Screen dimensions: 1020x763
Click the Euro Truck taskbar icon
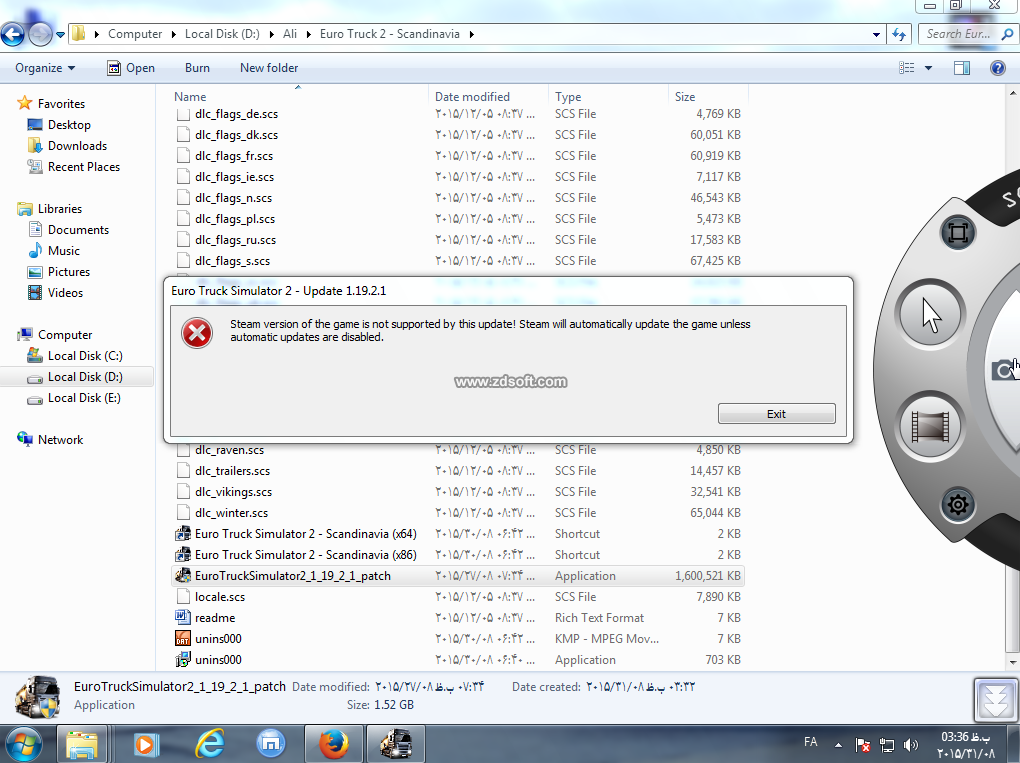pyautogui.click(x=395, y=744)
